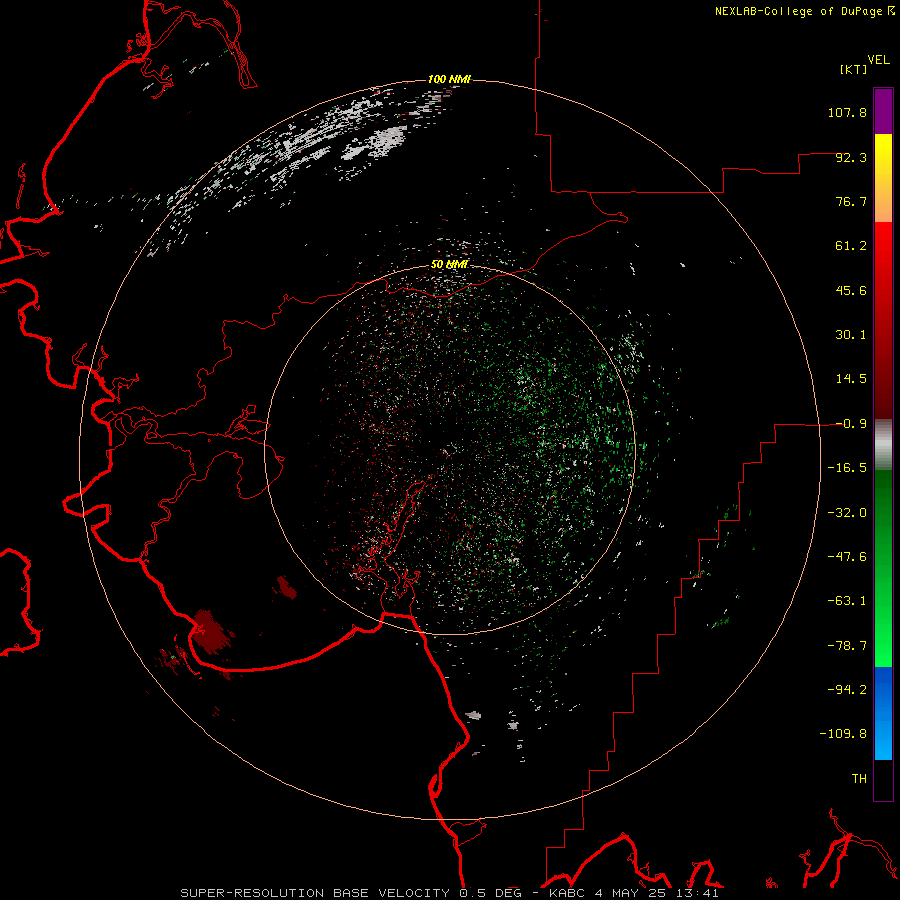Viewport: 900px width, 900px height.
Task: Click the VEL legend title
Action: pyautogui.click(x=878, y=59)
